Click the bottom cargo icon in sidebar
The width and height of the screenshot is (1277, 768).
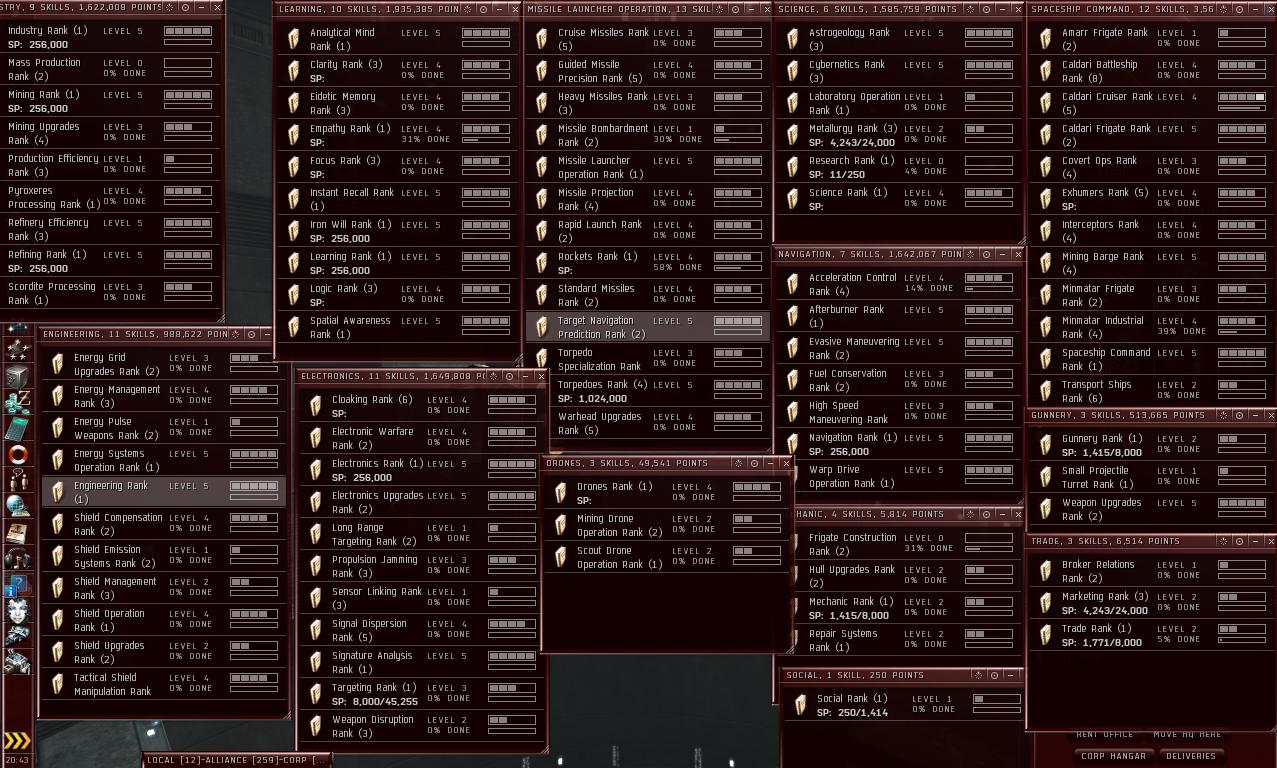(17, 659)
